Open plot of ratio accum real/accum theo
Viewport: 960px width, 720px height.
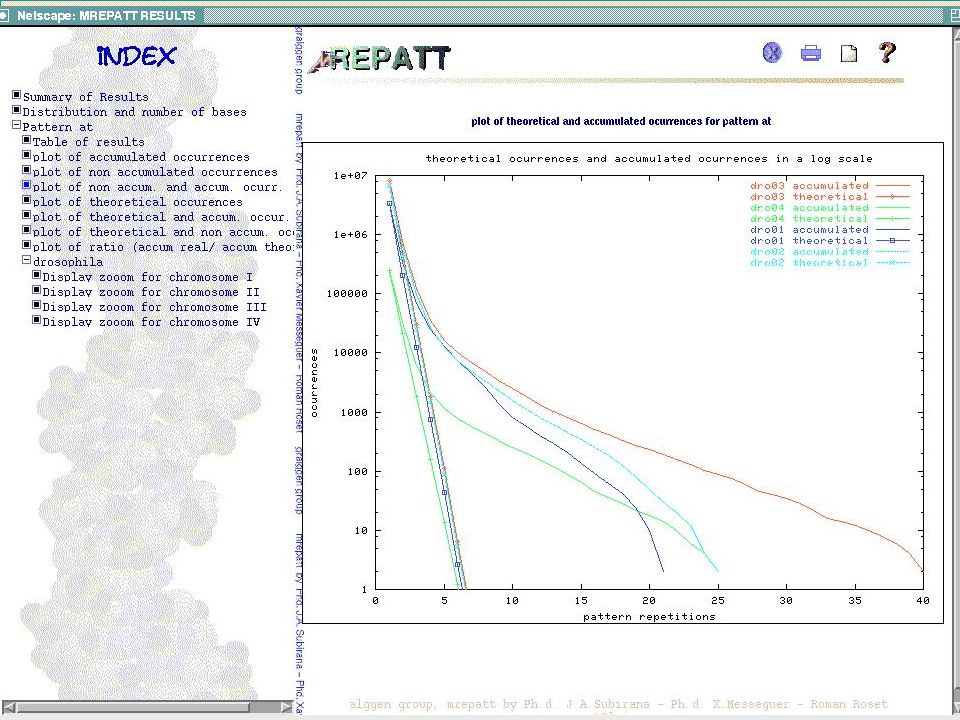(x=163, y=247)
